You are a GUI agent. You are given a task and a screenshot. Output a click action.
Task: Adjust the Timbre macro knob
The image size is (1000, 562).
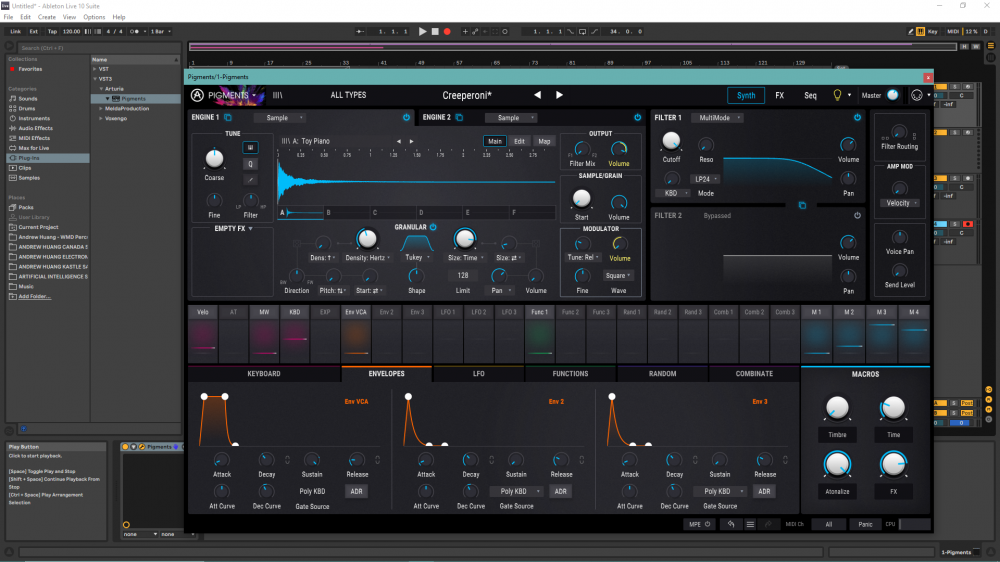[x=837, y=408]
